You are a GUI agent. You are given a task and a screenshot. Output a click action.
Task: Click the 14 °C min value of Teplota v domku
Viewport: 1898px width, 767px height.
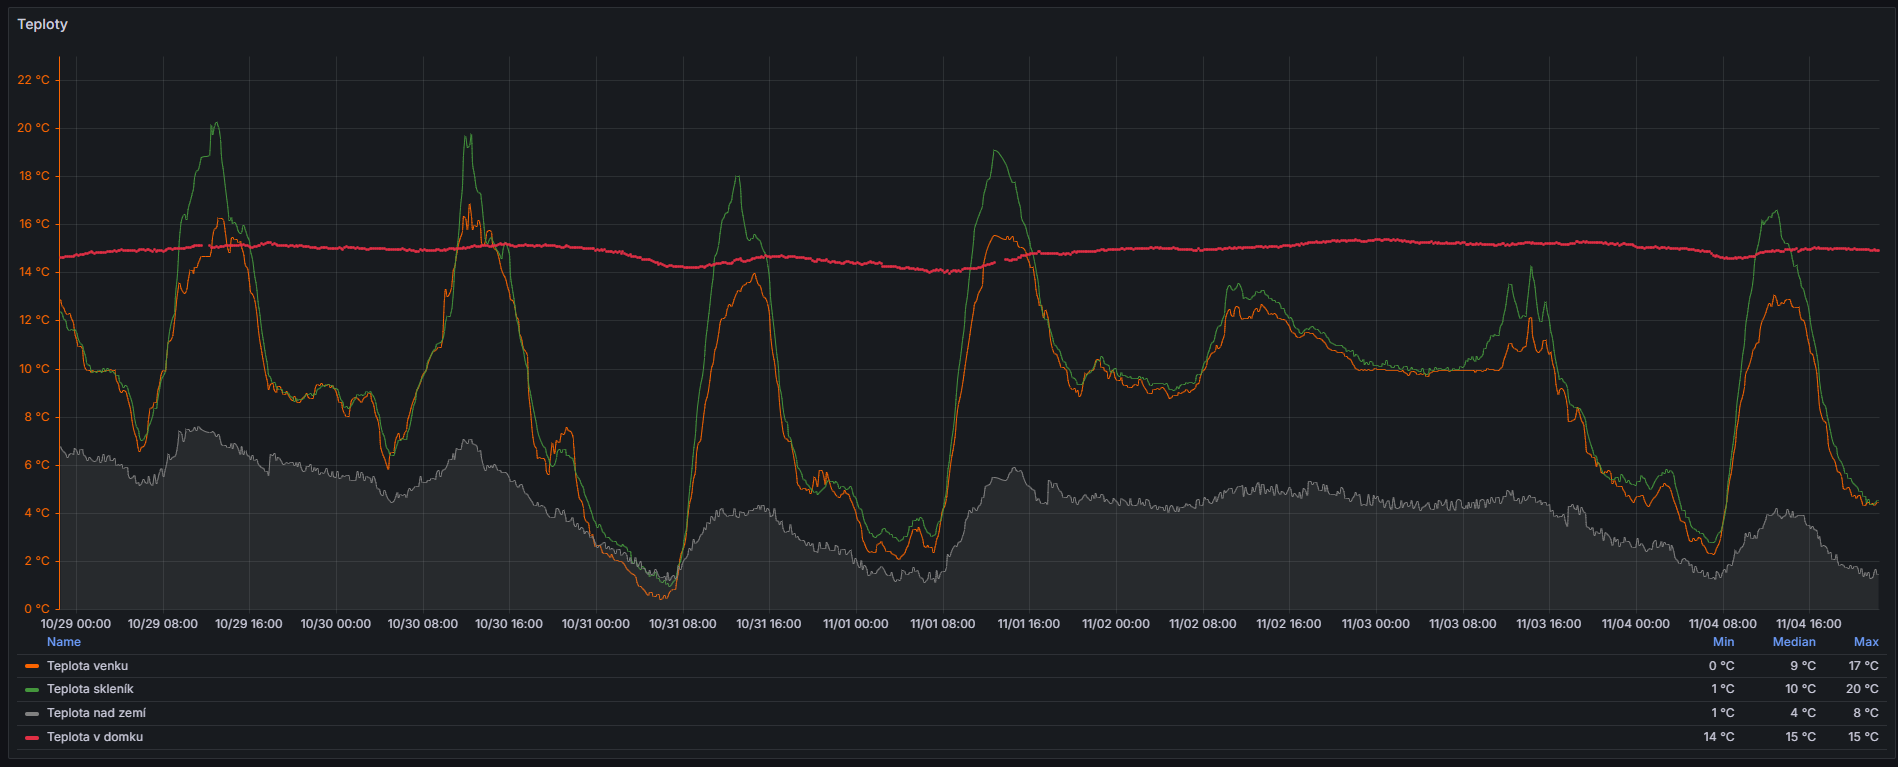(1719, 737)
